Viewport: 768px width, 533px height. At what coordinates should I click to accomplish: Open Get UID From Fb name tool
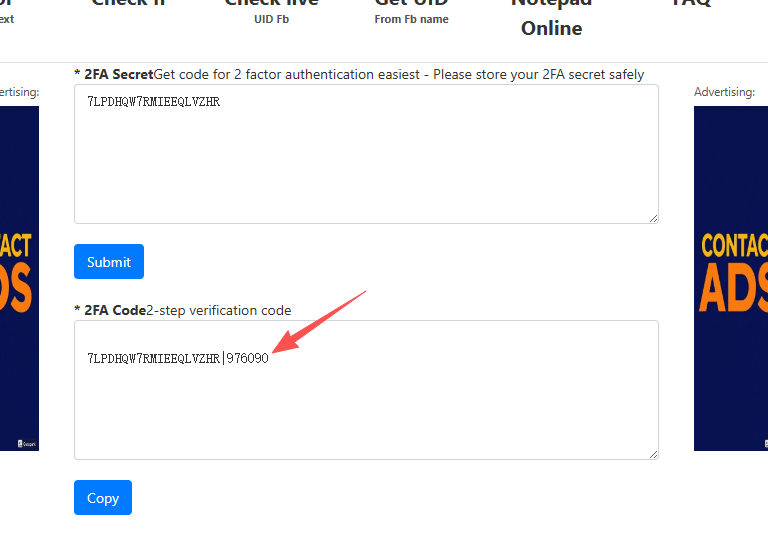(x=411, y=12)
